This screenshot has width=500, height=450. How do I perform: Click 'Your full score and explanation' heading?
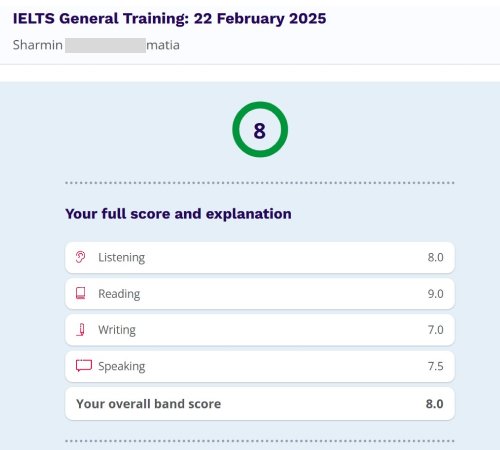178,214
